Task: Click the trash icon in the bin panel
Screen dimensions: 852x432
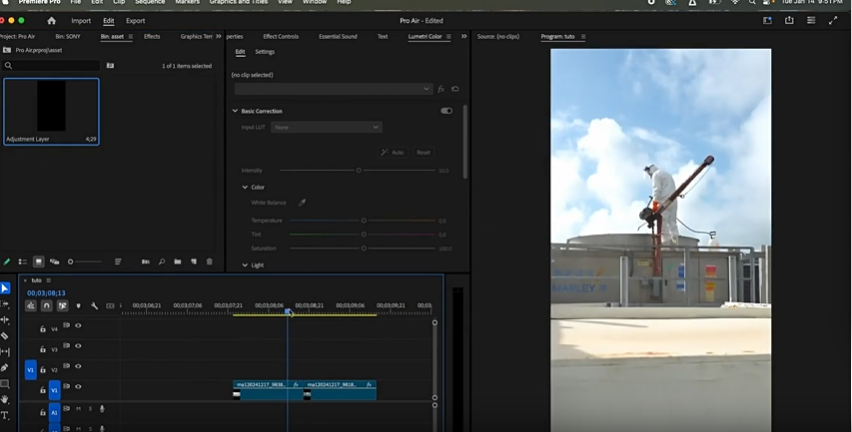Action: point(209,262)
